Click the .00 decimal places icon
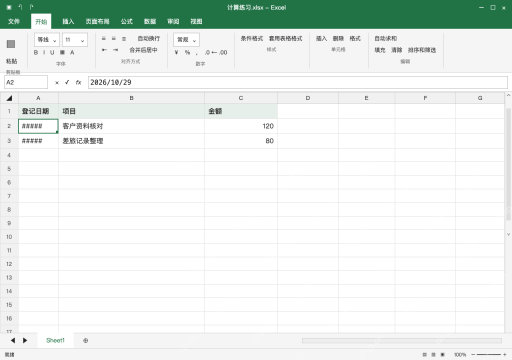 point(223,52)
